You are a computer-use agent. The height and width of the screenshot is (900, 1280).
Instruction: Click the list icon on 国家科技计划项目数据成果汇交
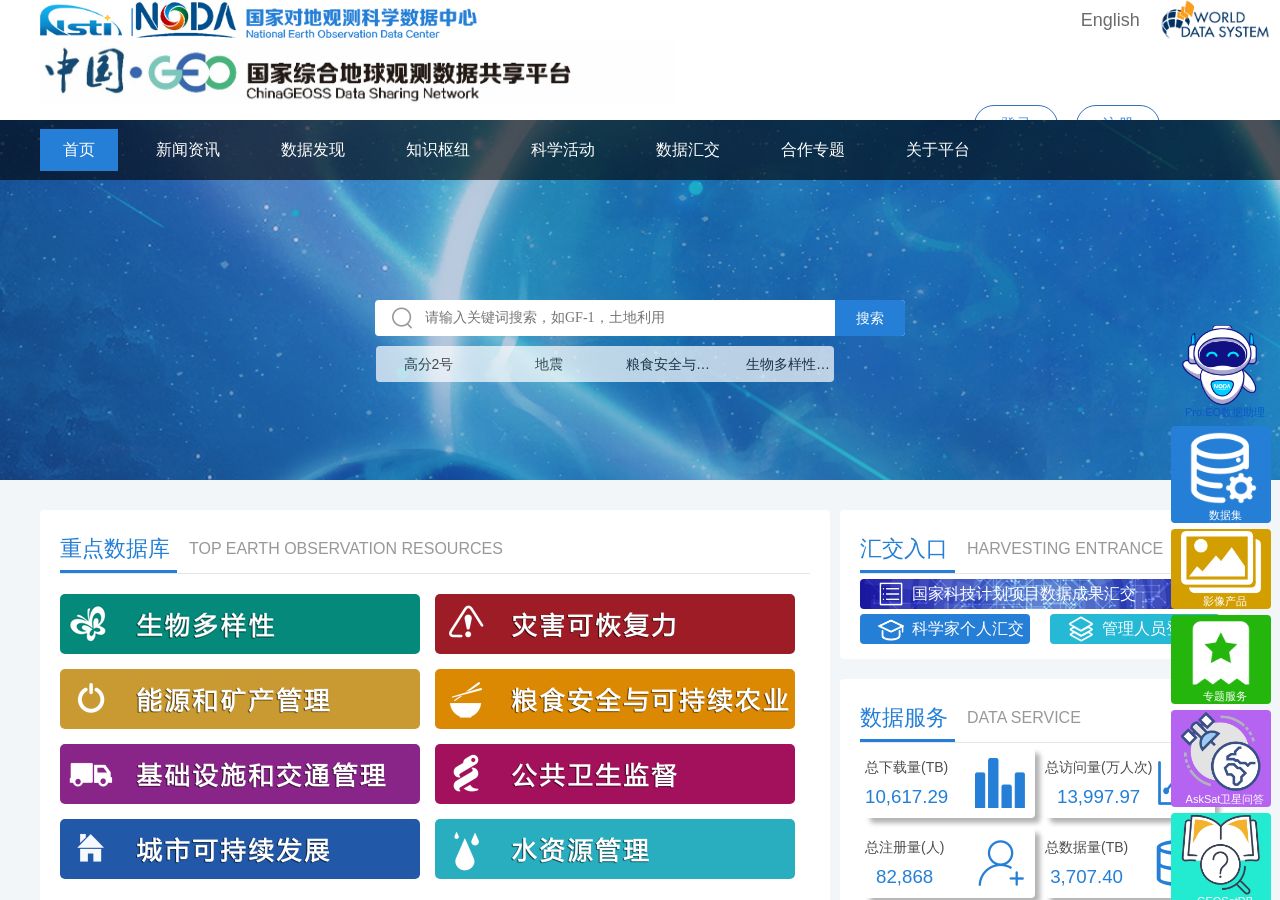(x=891, y=594)
